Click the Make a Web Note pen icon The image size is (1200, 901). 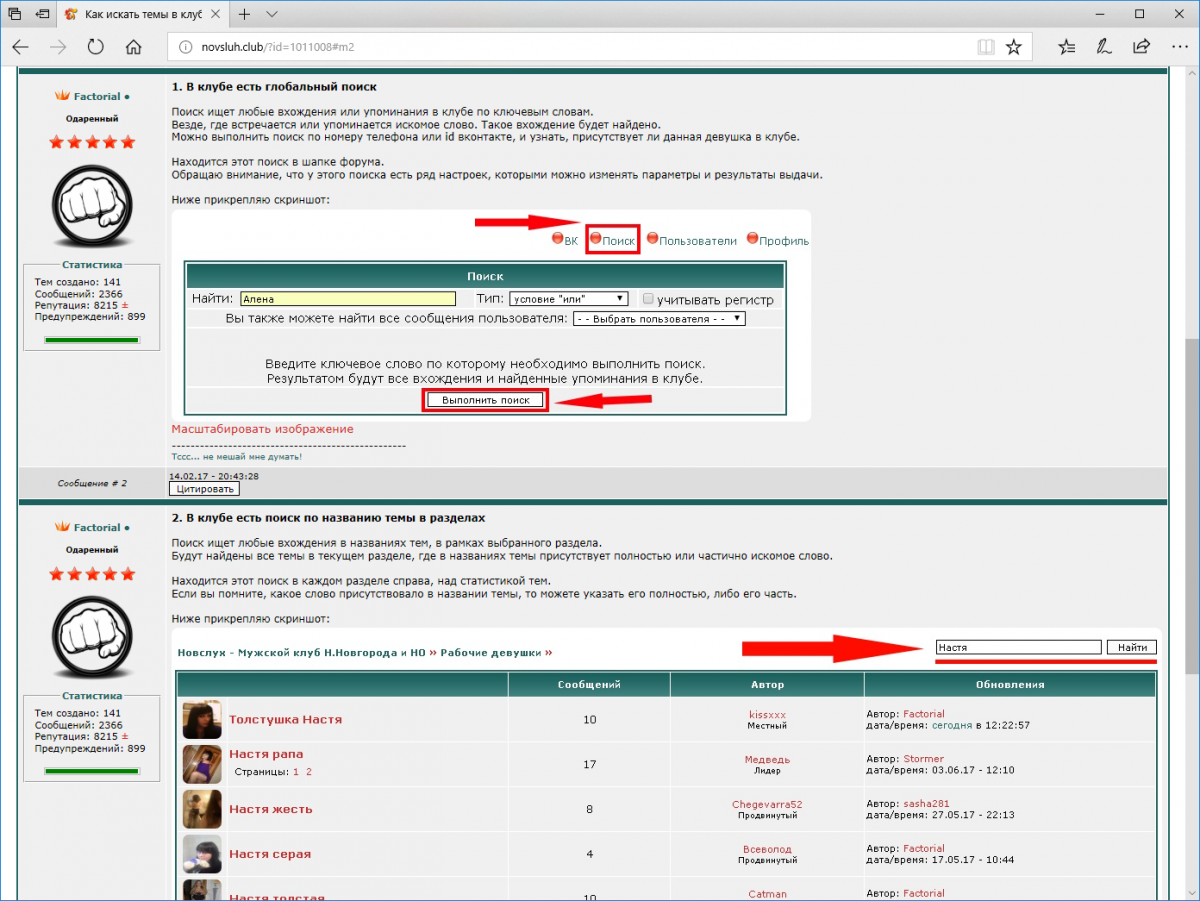pyautogui.click(x=1104, y=47)
